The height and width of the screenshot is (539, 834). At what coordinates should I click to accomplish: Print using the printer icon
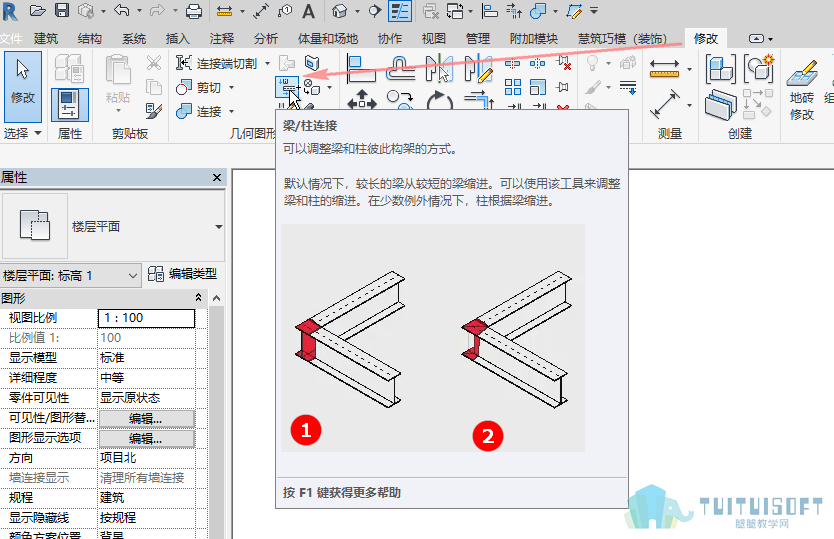[x=194, y=11]
